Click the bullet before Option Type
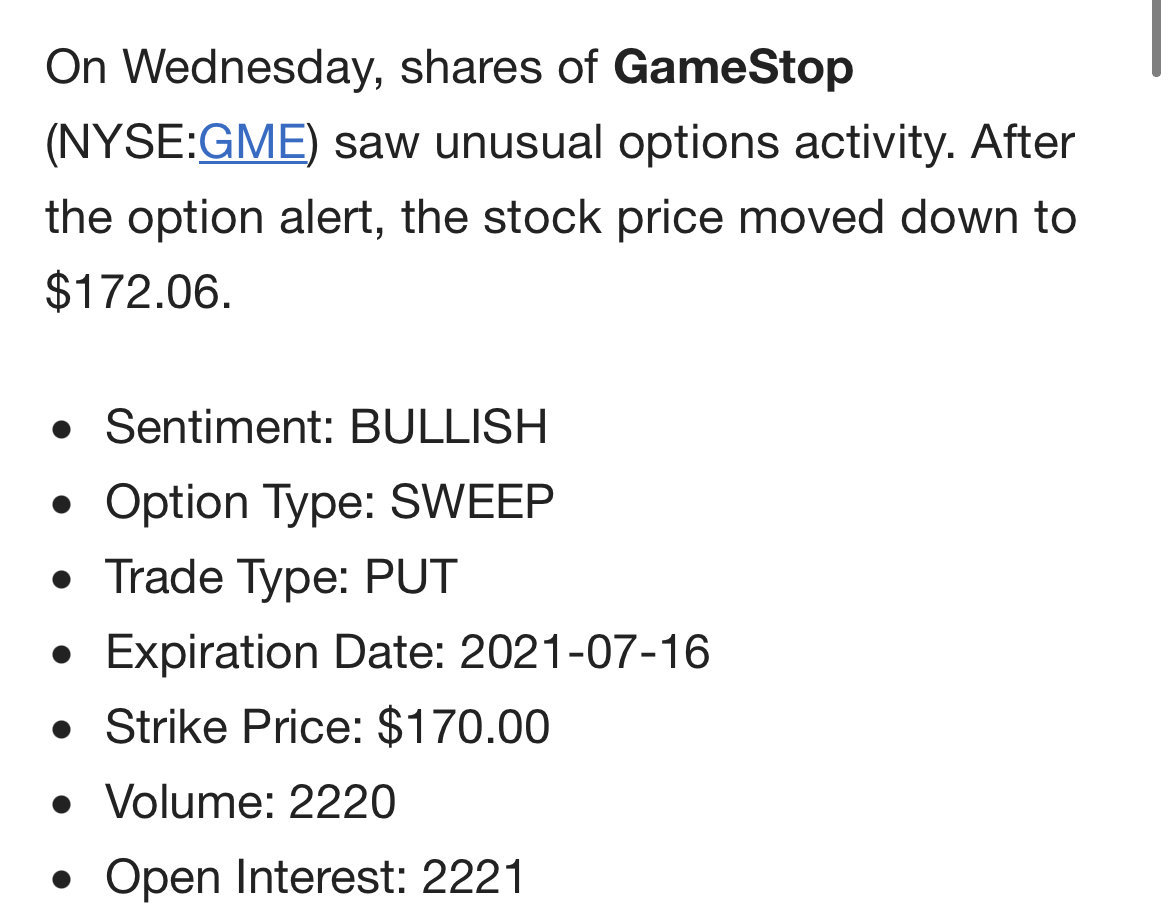 click(62, 504)
